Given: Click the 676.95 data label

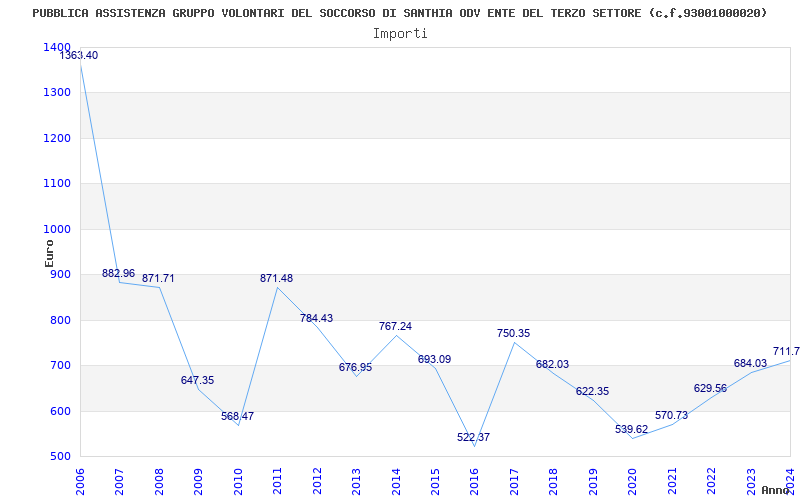Looking at the screenshot, I should 356,367.
